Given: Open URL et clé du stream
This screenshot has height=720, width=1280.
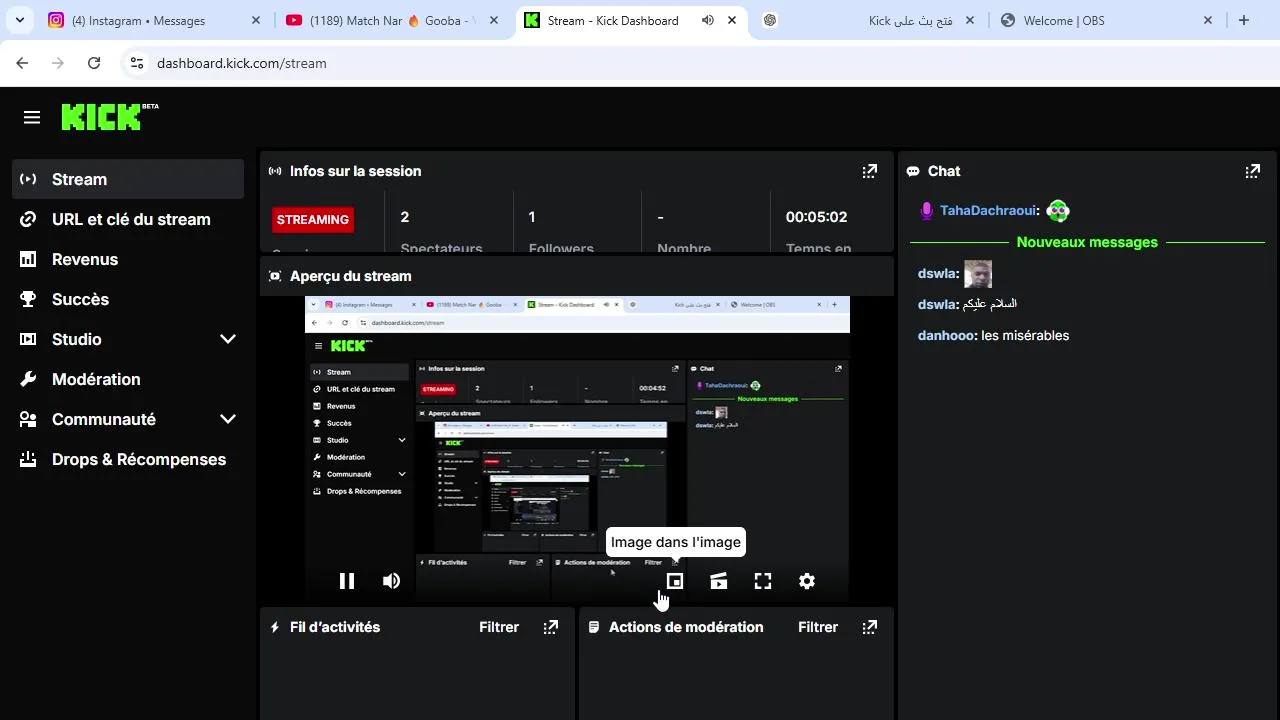Looking at the screenshot, I should coord(128,219).
